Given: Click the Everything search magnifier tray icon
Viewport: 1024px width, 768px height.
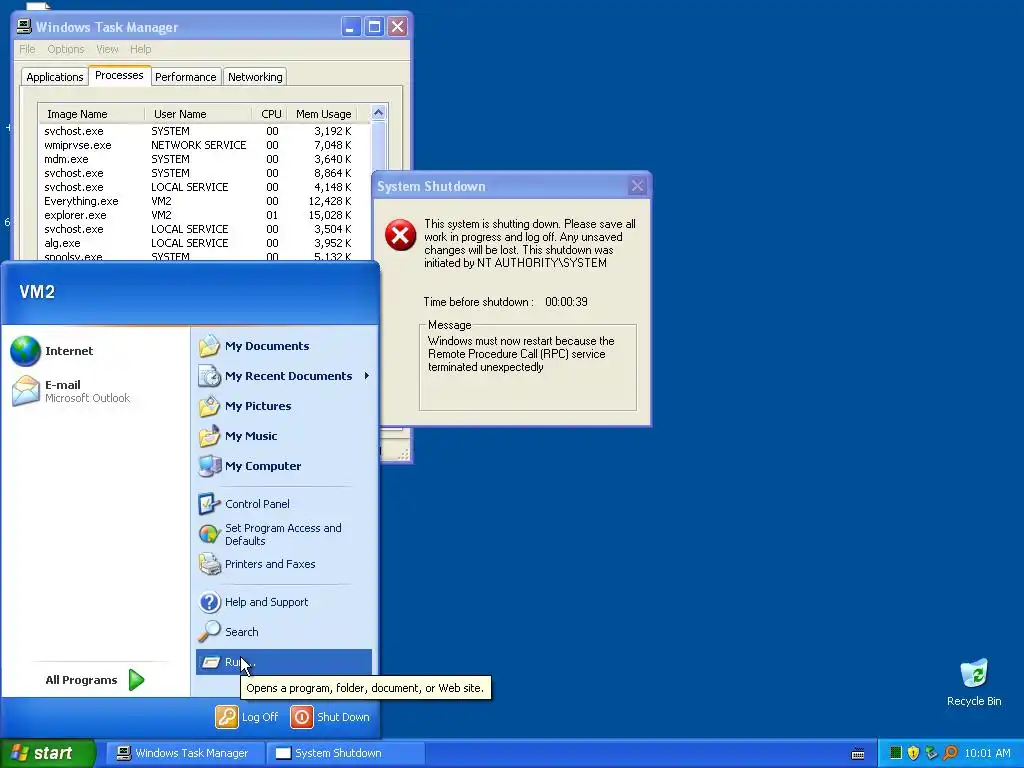Looking at the screenshot, I should [950, 753].
